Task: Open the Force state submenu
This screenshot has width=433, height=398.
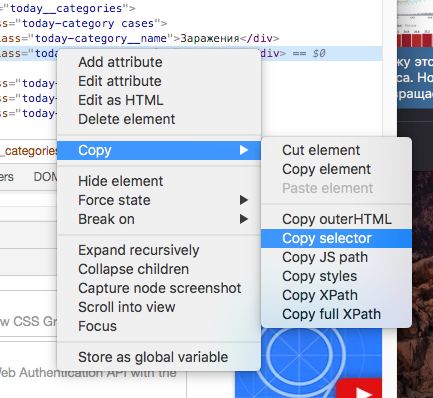Action: pos(159,200)
